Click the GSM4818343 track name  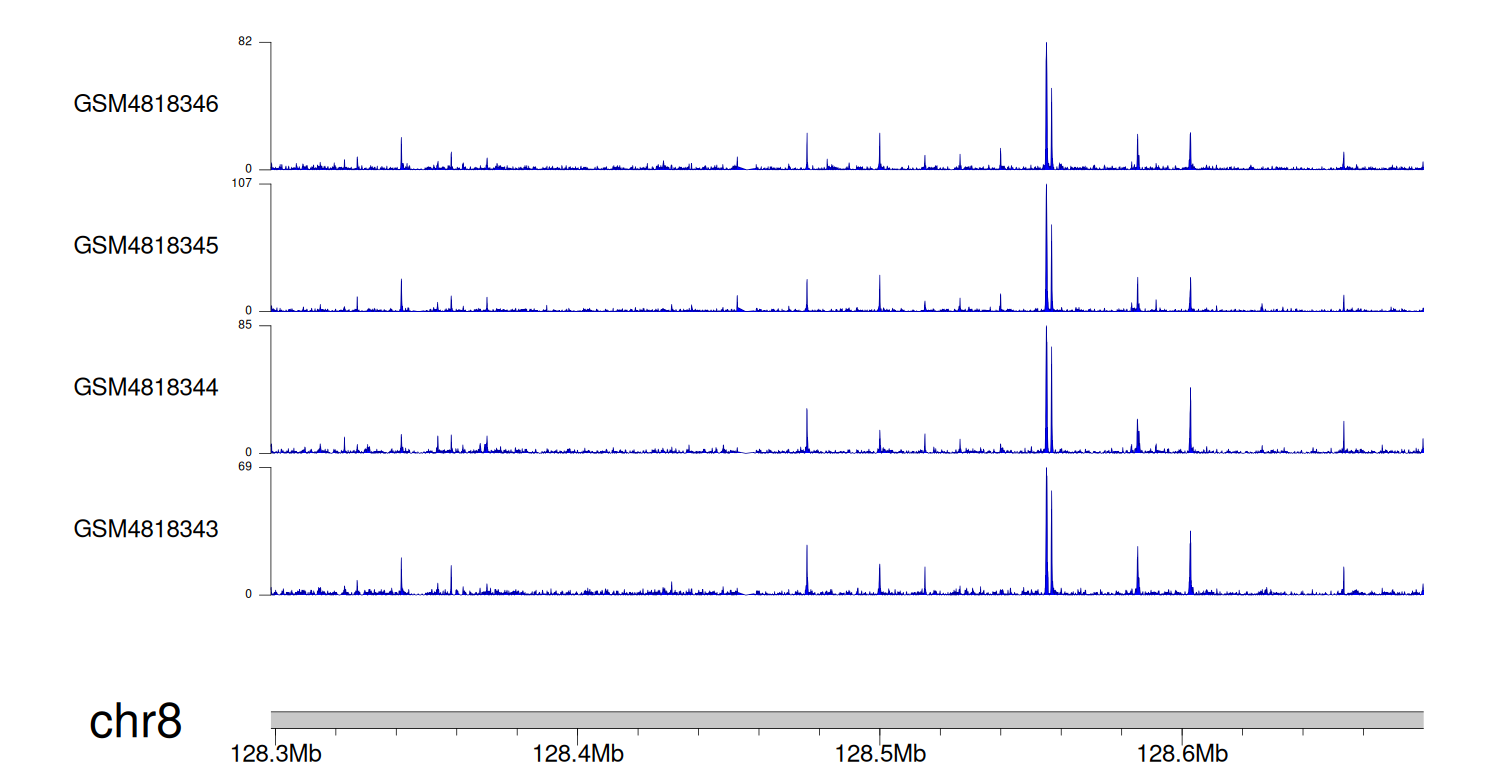tap(146, 529)
